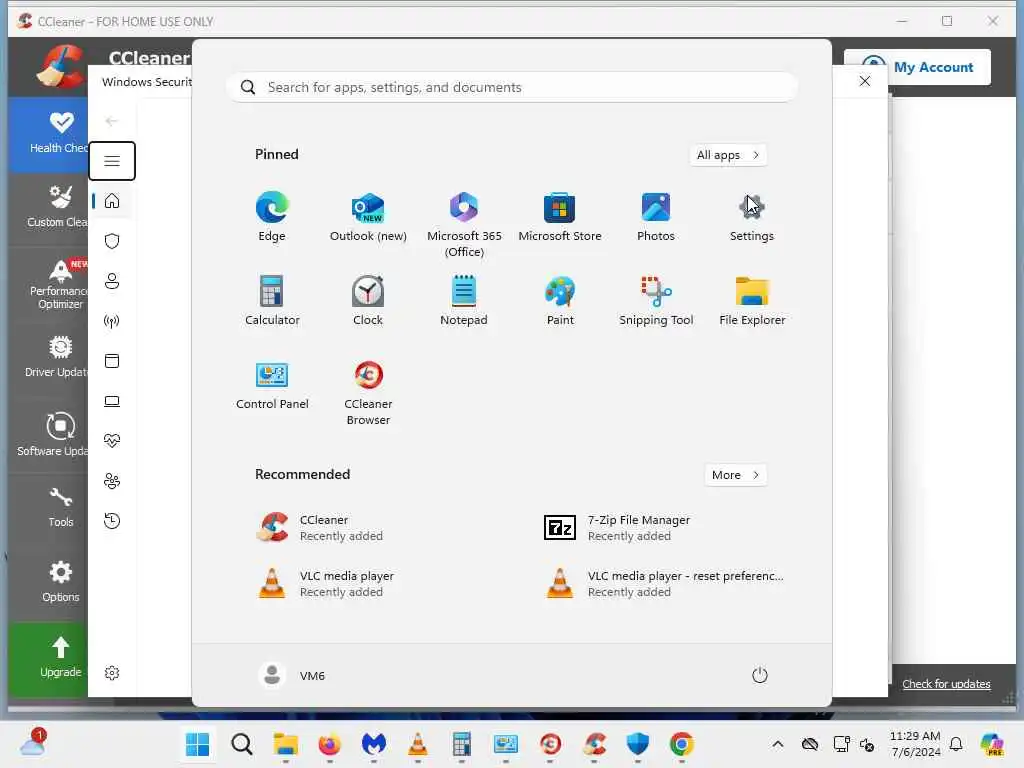Open Account protection in Windows Security
1024x768 pixels.
click(x=112, y=281)
